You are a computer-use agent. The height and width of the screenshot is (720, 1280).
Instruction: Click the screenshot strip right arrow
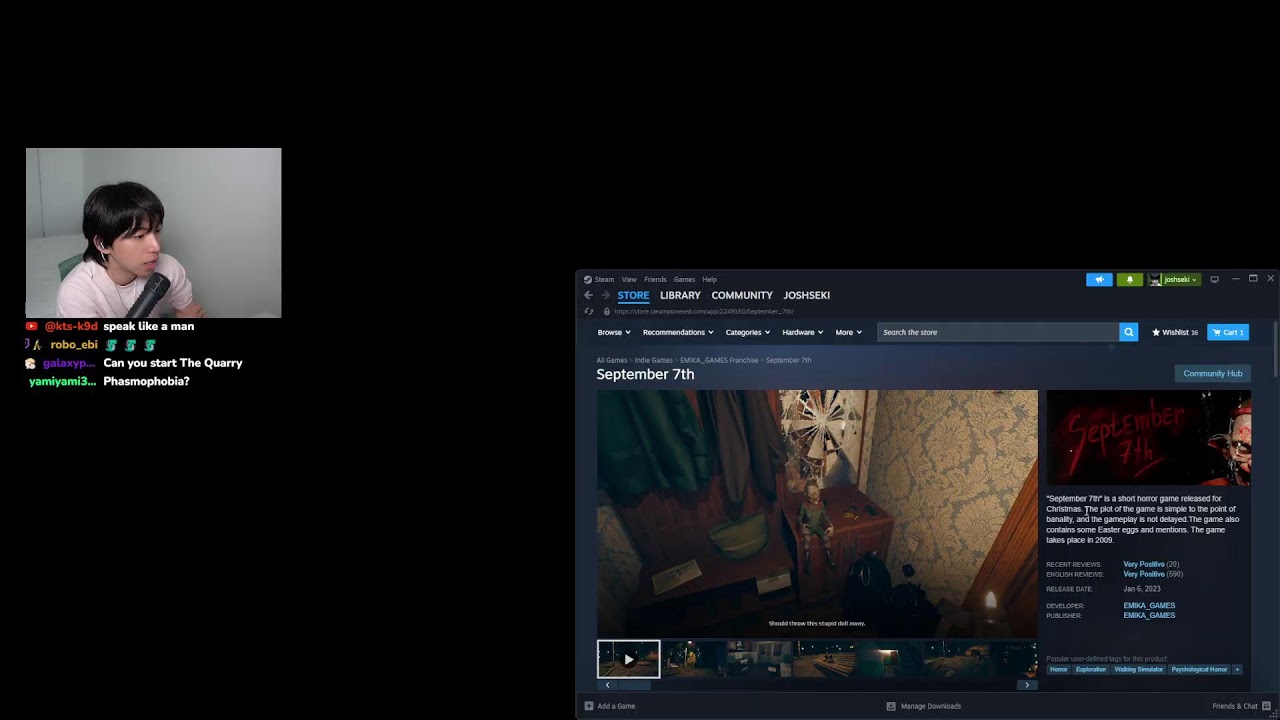click(x=1027, y=685)
